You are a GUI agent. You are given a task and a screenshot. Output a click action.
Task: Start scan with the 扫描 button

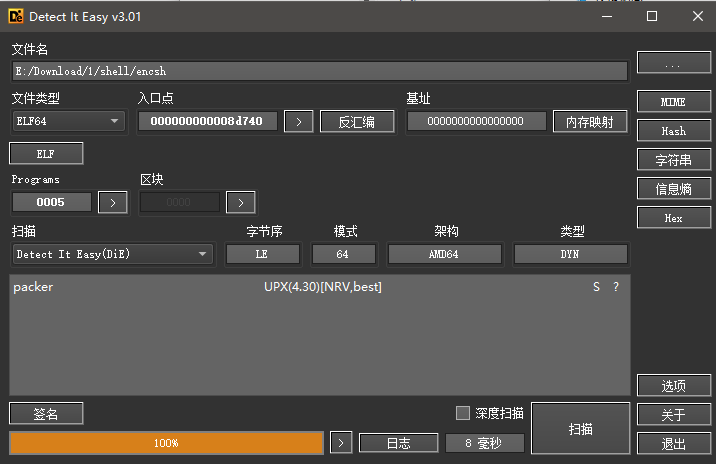pyautogui.click(x=581, y=428)
